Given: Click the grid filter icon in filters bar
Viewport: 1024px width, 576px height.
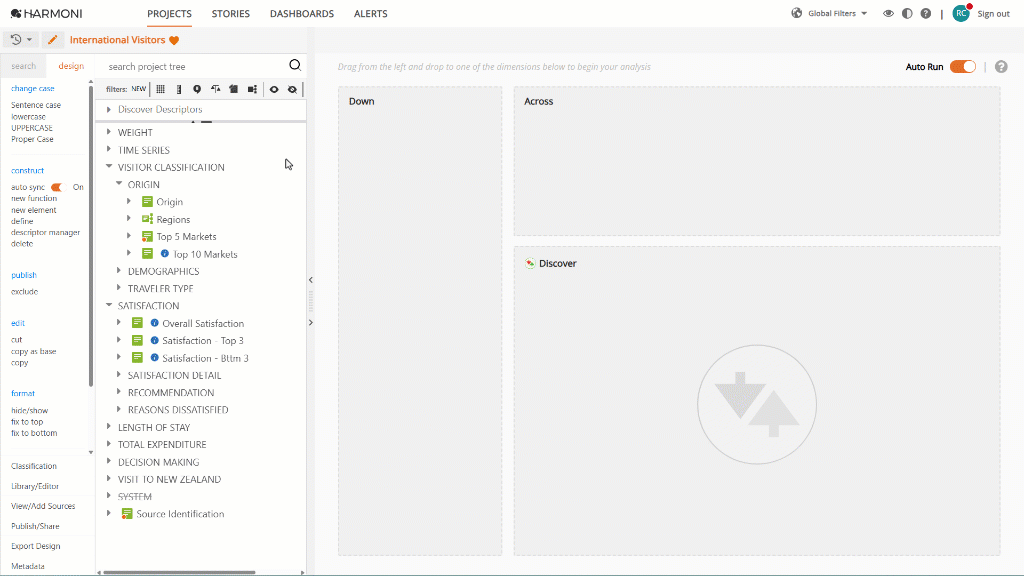Looking at the screenshot, I should point(161,89).
